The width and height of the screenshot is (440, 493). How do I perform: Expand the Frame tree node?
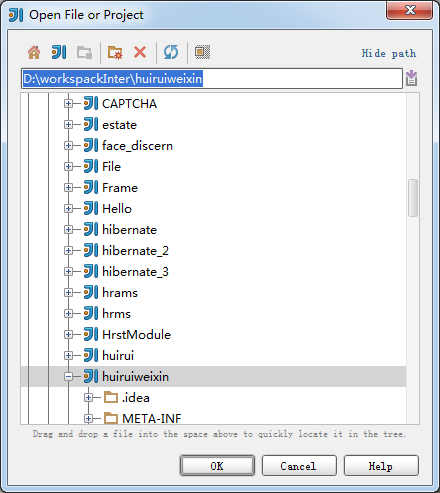[x=68, y=188]
